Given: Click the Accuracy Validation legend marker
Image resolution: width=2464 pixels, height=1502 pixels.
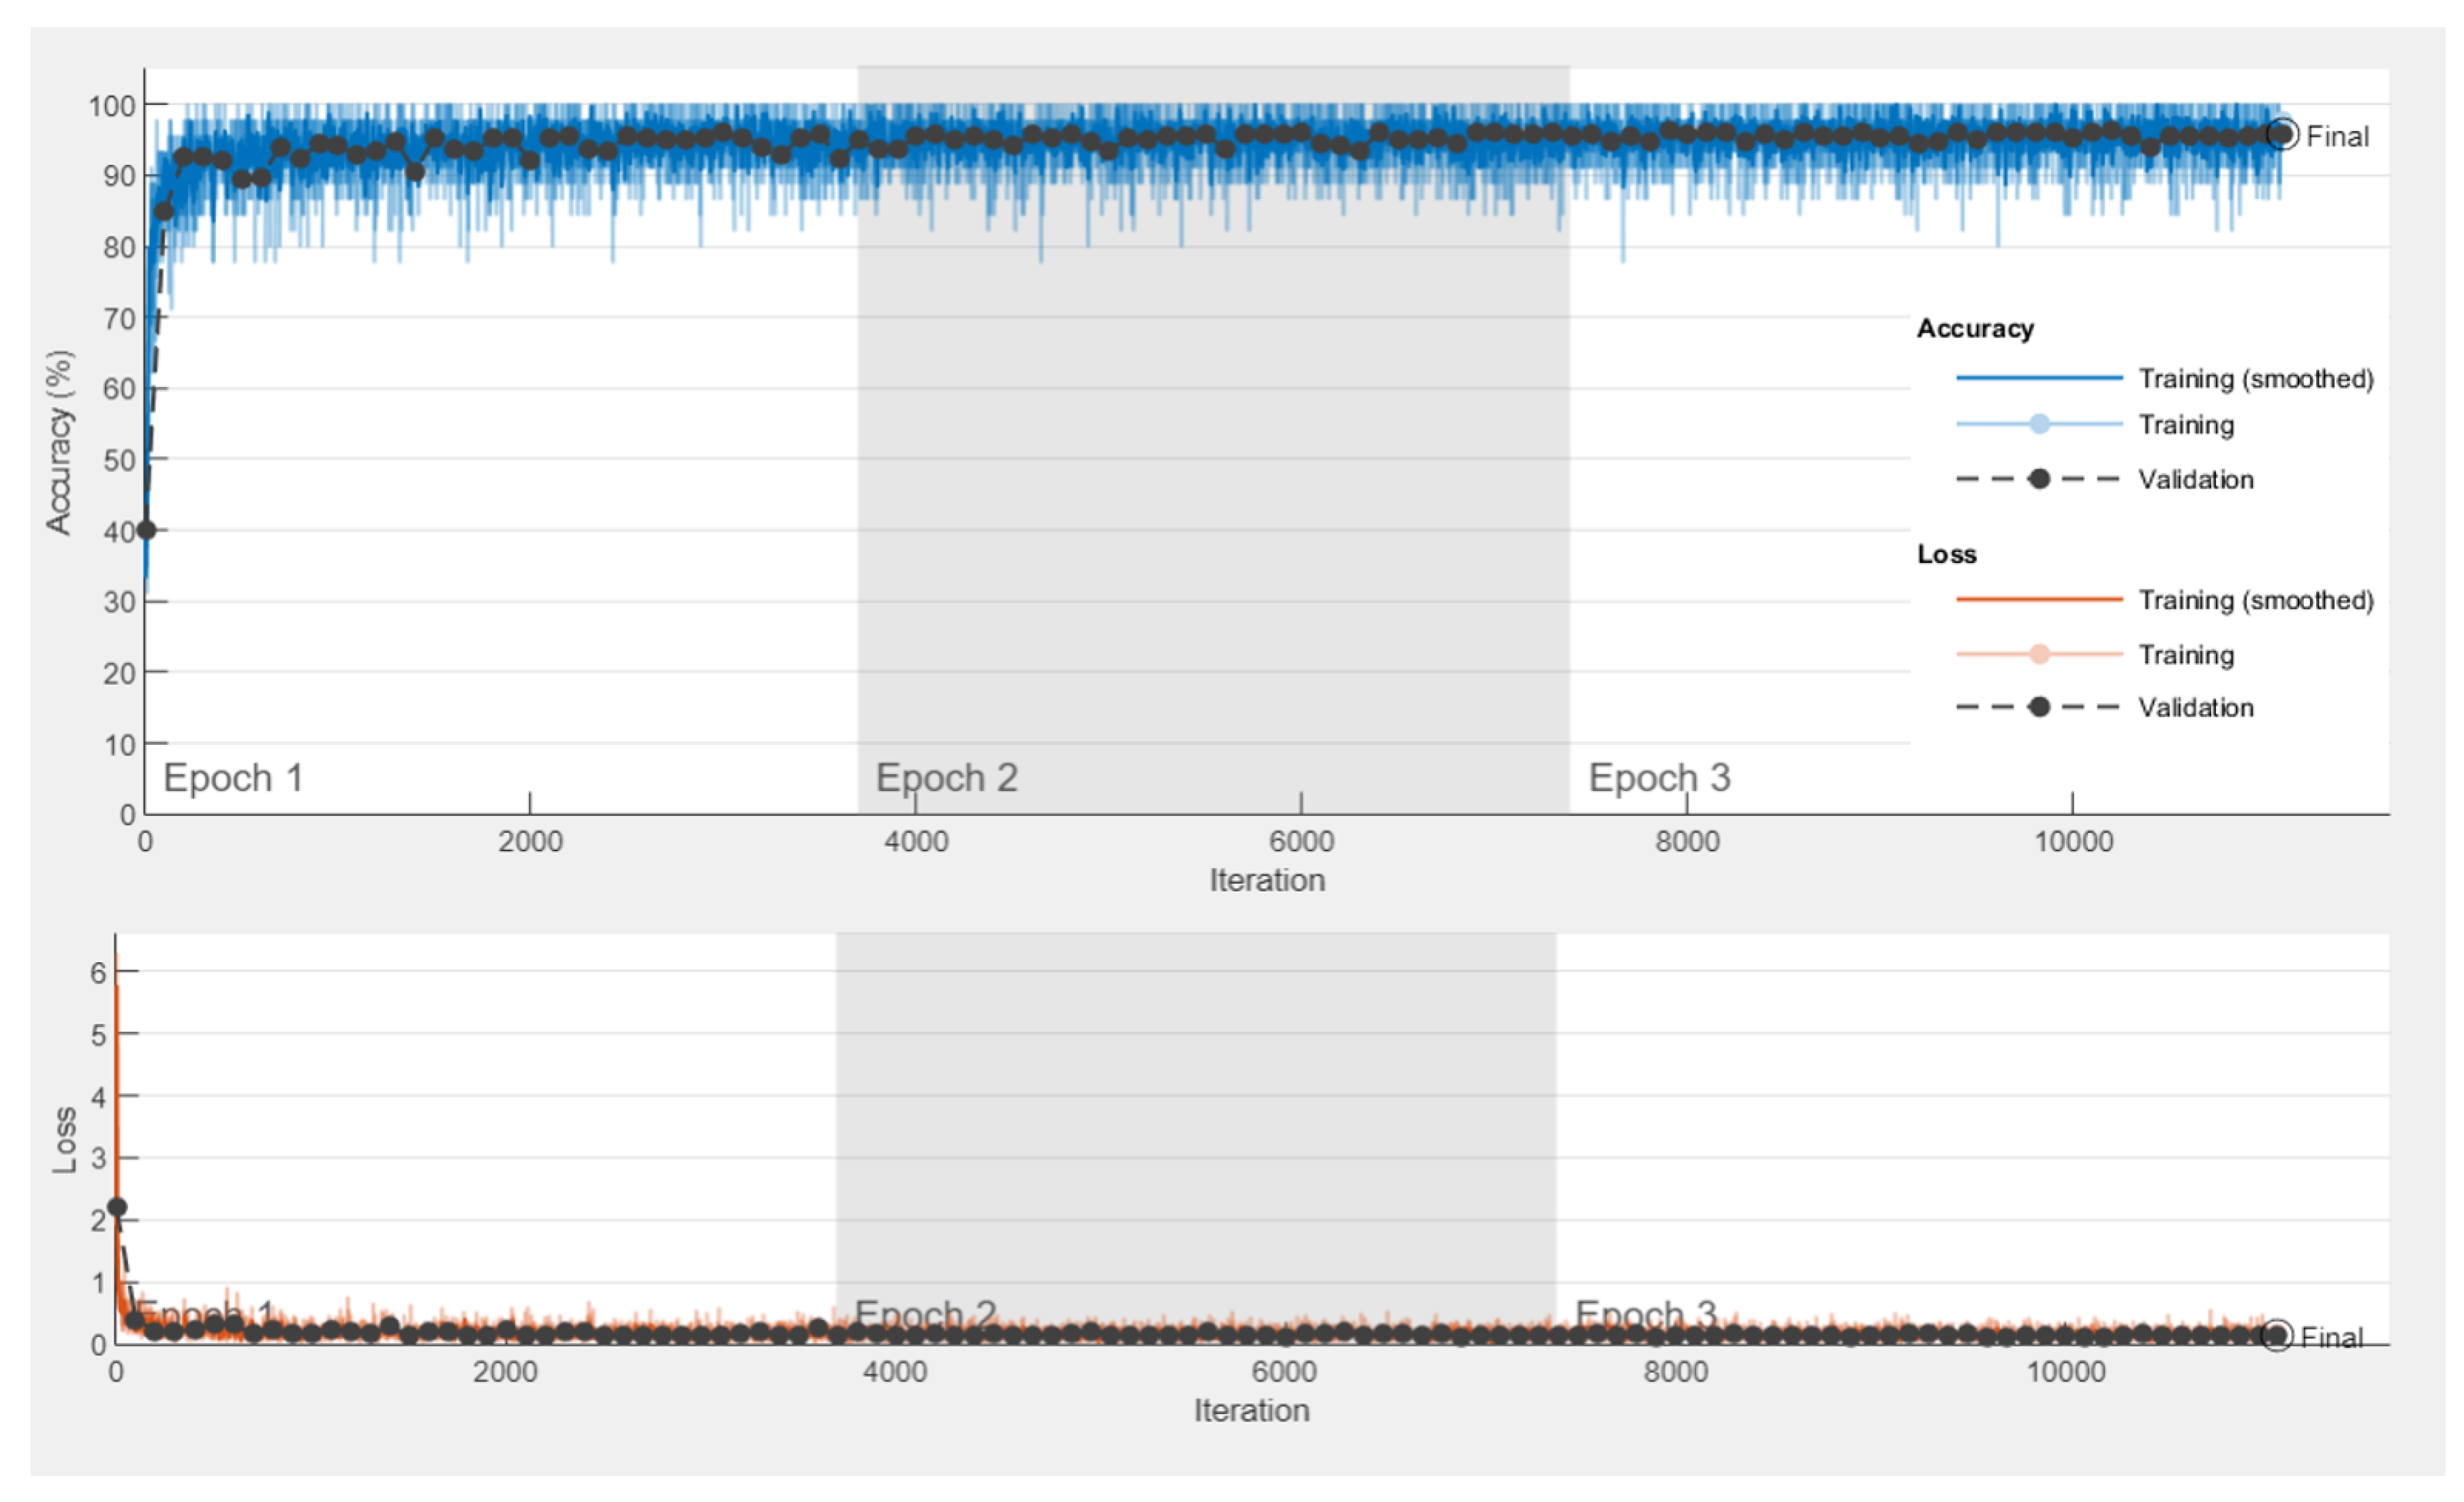Looking at the screenshot, I should (x=2039, y=479).
